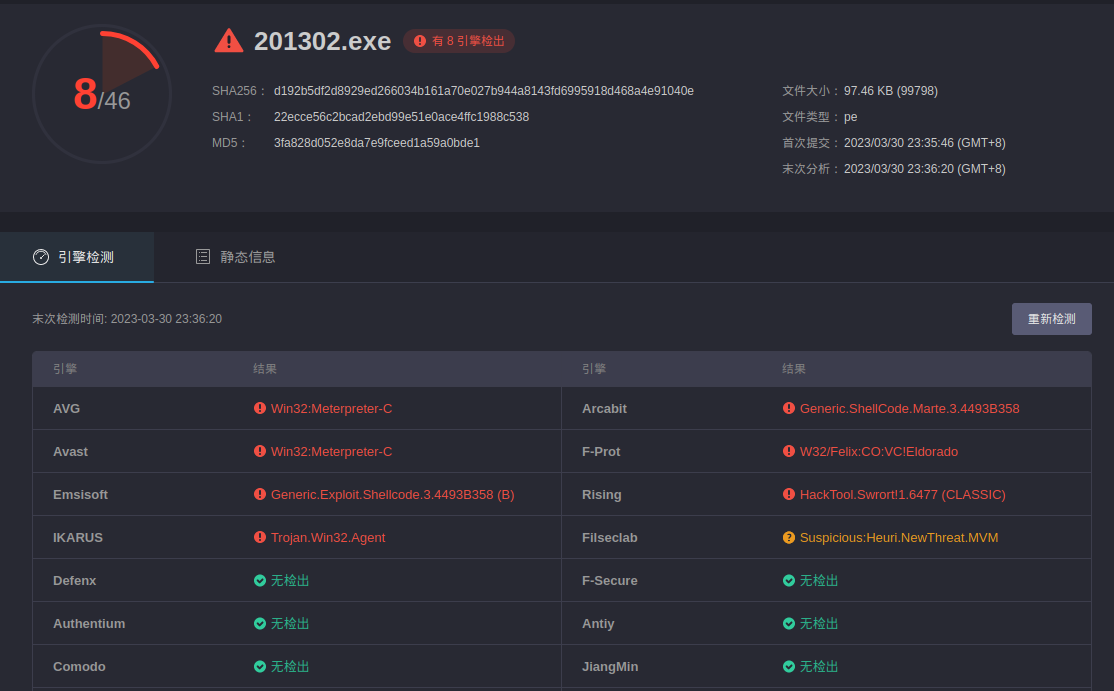
Task: Click the Emsisoft engine name
Action: pos(80,494)
